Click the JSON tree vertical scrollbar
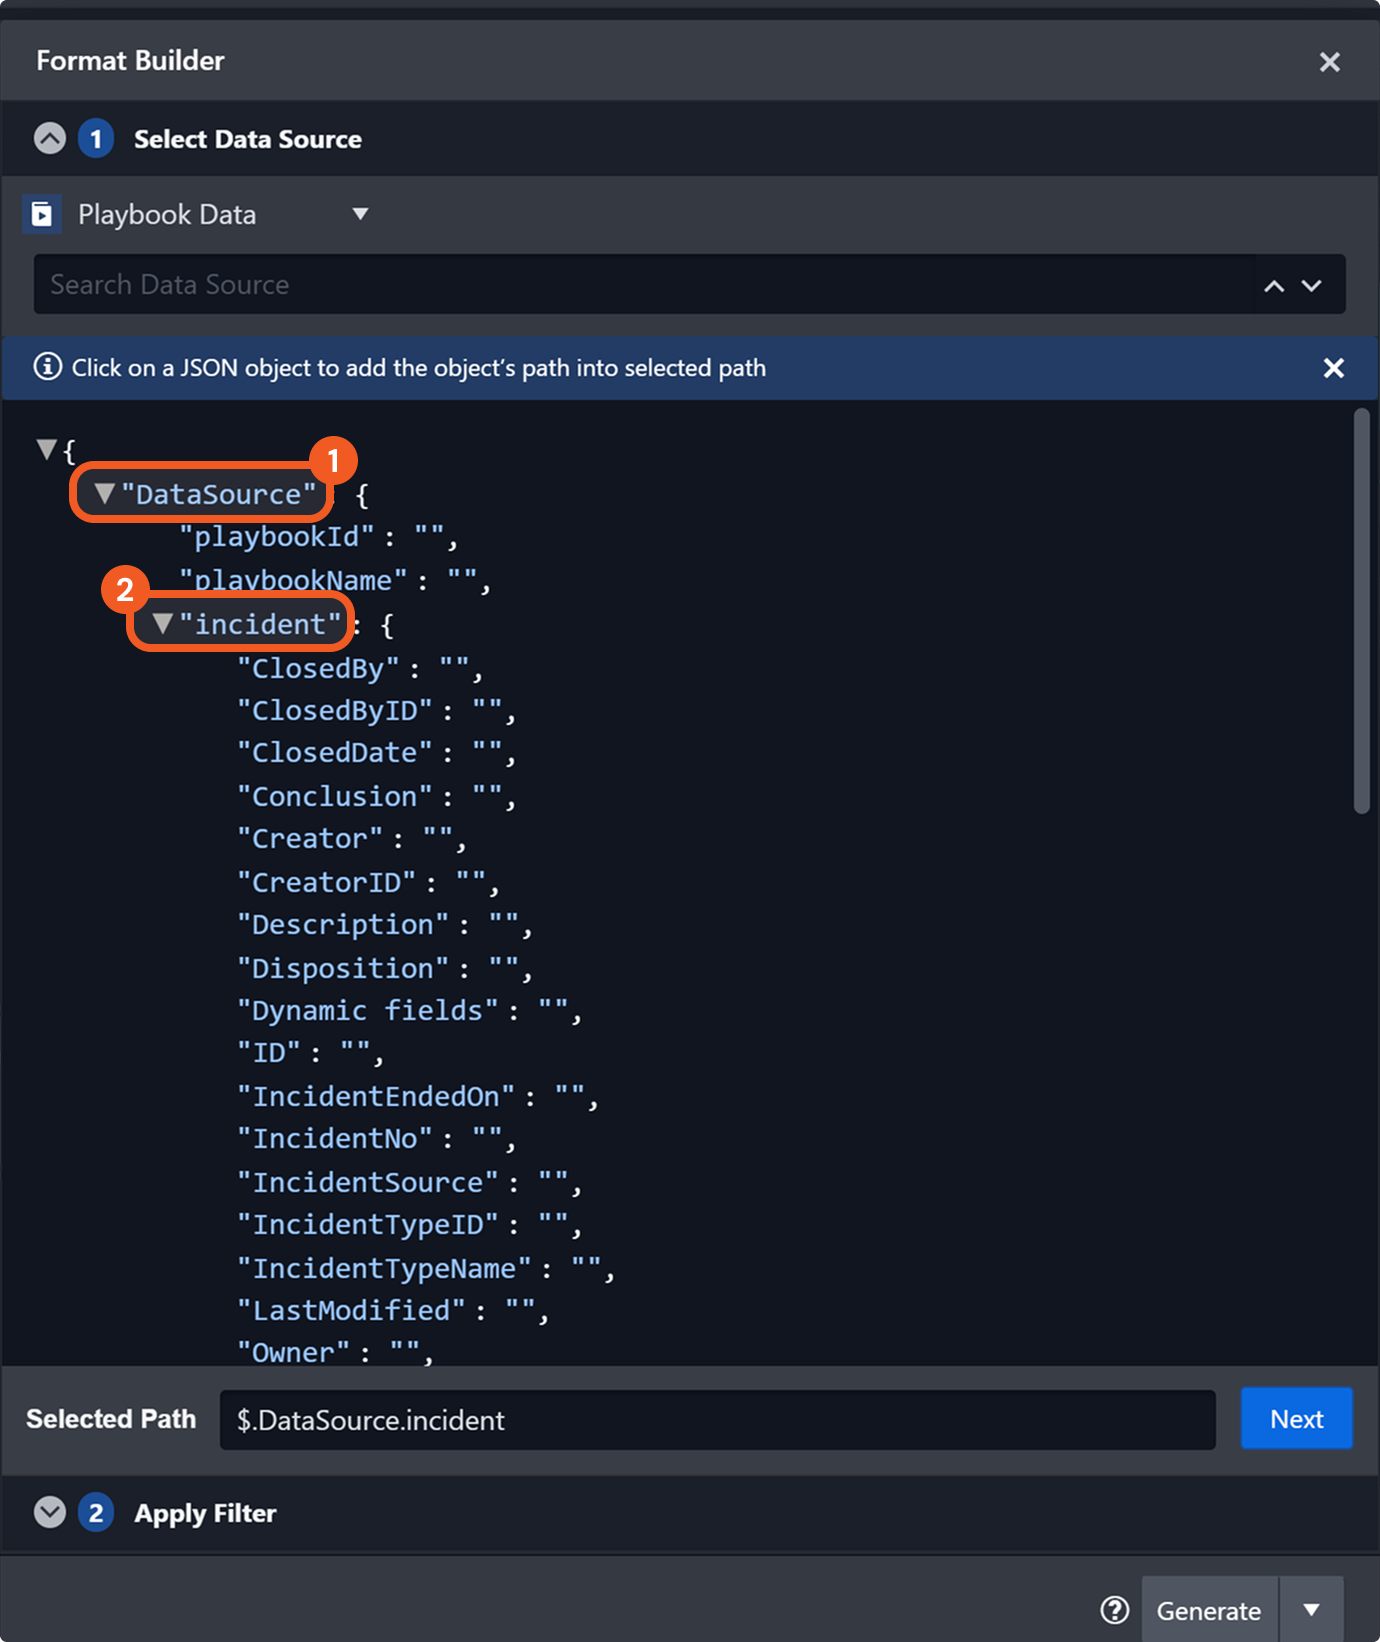The height and width of the screenshot is (1642, 1380). pyautogui.click(x=1361, y=610)
